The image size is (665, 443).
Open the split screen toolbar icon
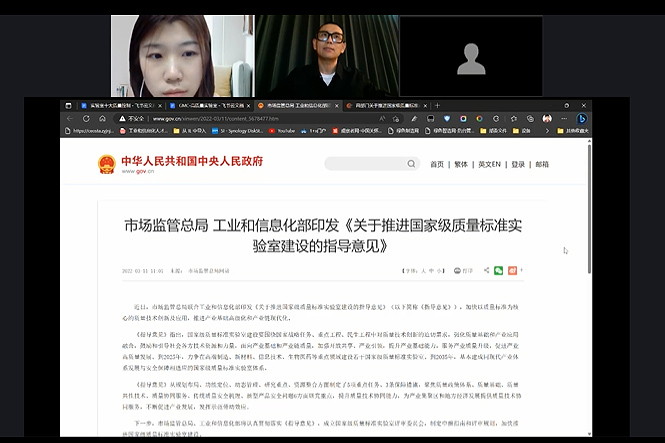tap(430, 119)
